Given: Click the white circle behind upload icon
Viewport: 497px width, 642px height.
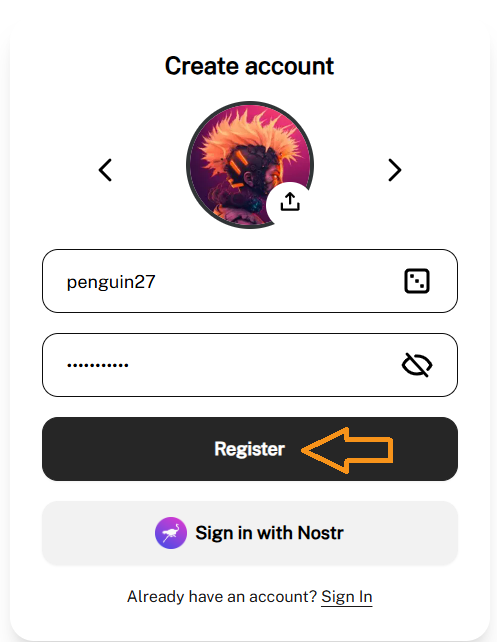Looking at the screenshot, I should [290, 202].
